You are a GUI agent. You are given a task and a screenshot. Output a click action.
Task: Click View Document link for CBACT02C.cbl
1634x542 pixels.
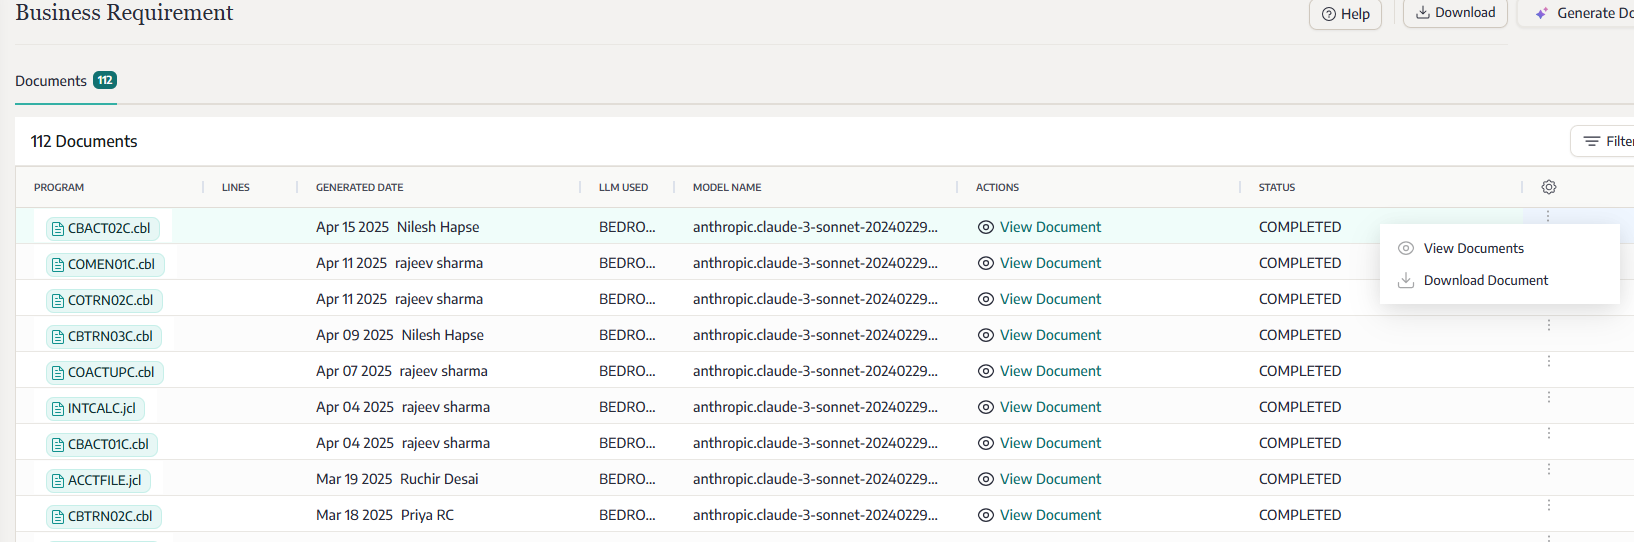click(1039, 227)
